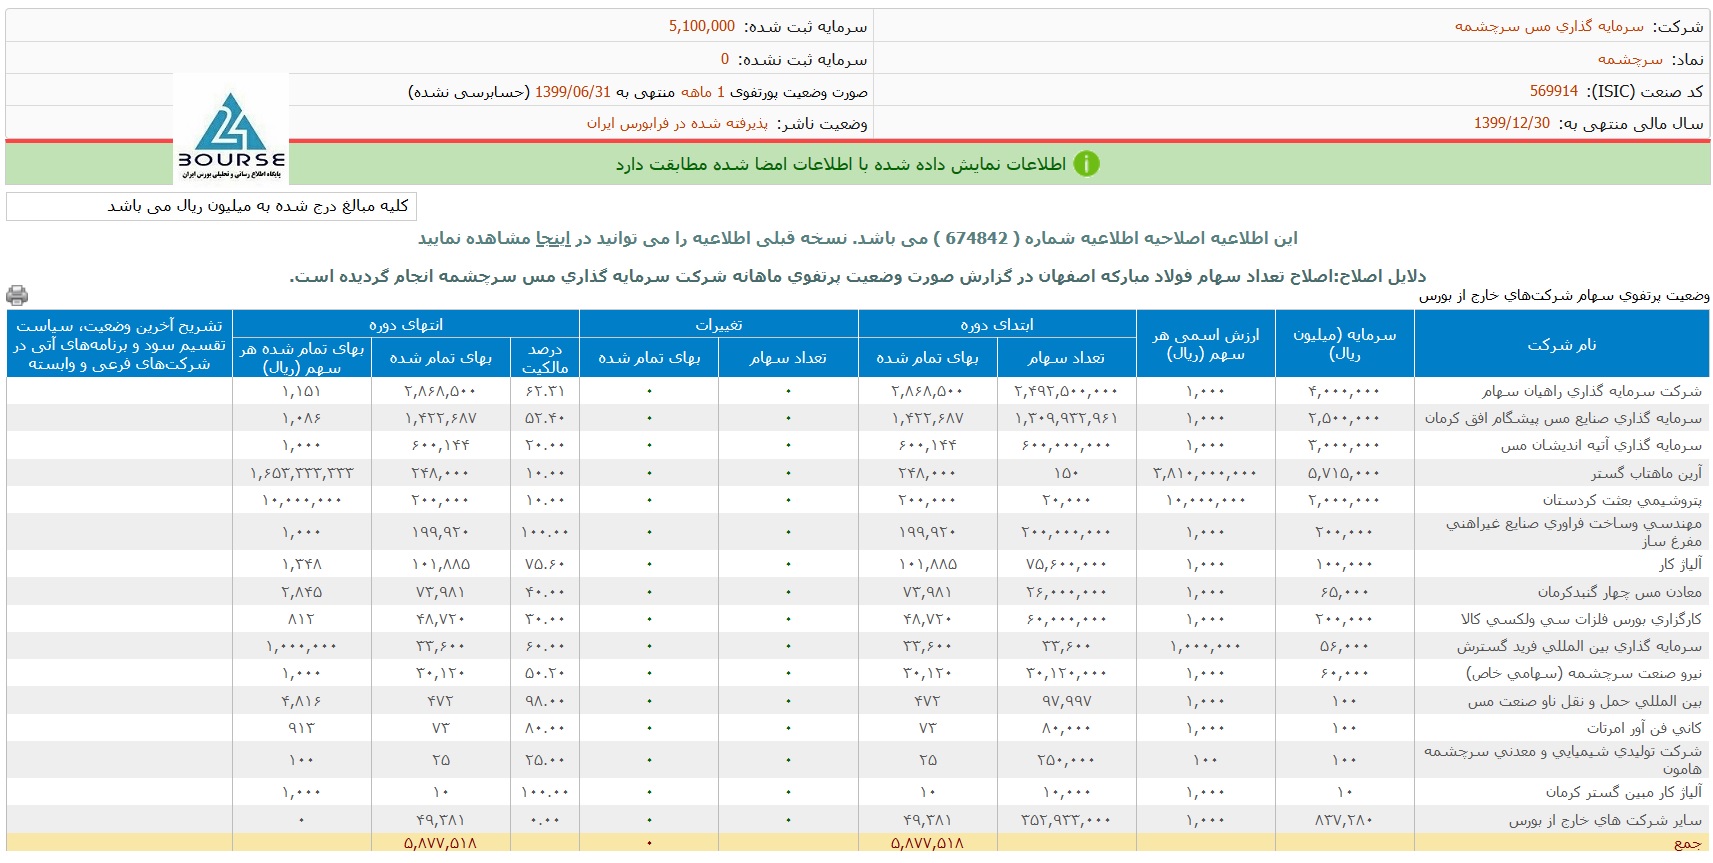
Task: Click the 'تشریح آخرین وضعیت' column header
Action: [x=119, y=344]
